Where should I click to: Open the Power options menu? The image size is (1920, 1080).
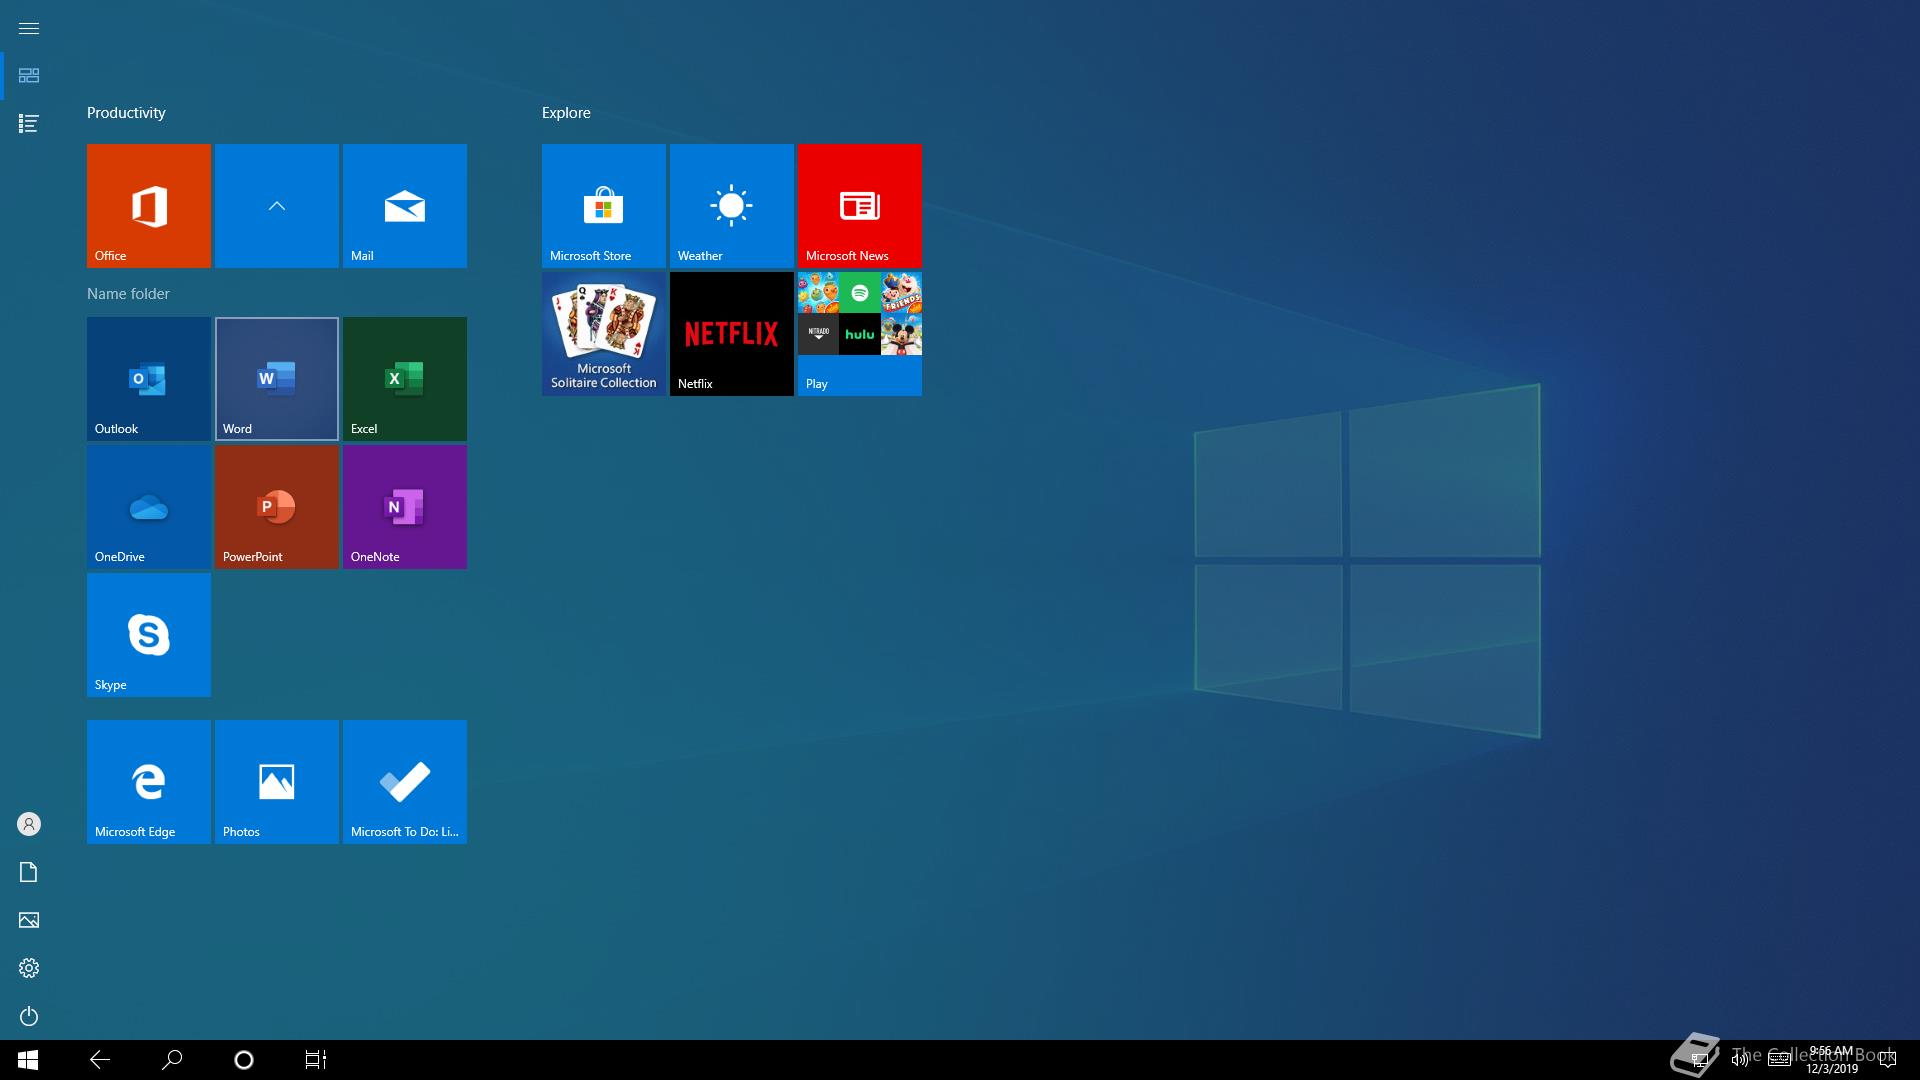coord(29,1016)
